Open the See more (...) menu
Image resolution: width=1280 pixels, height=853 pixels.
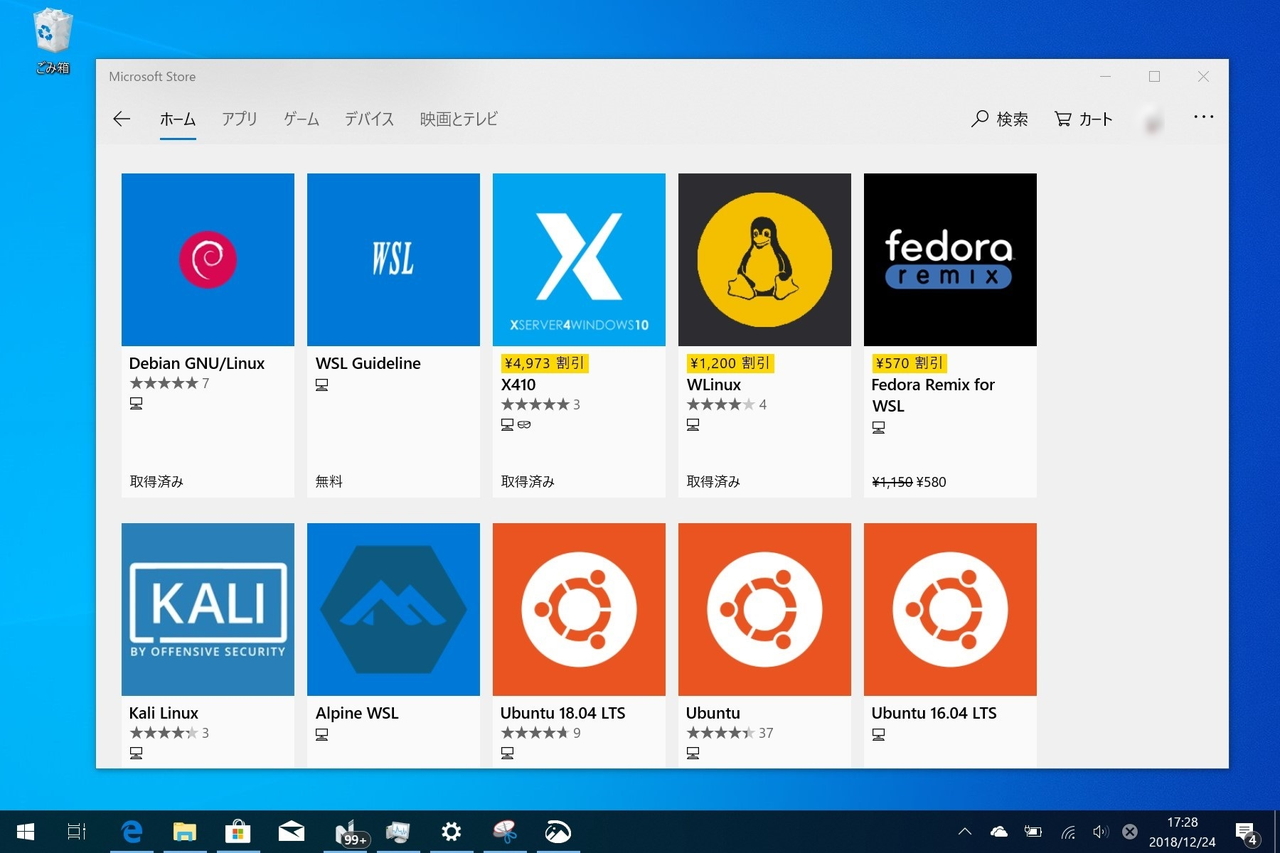point(1203,117)
